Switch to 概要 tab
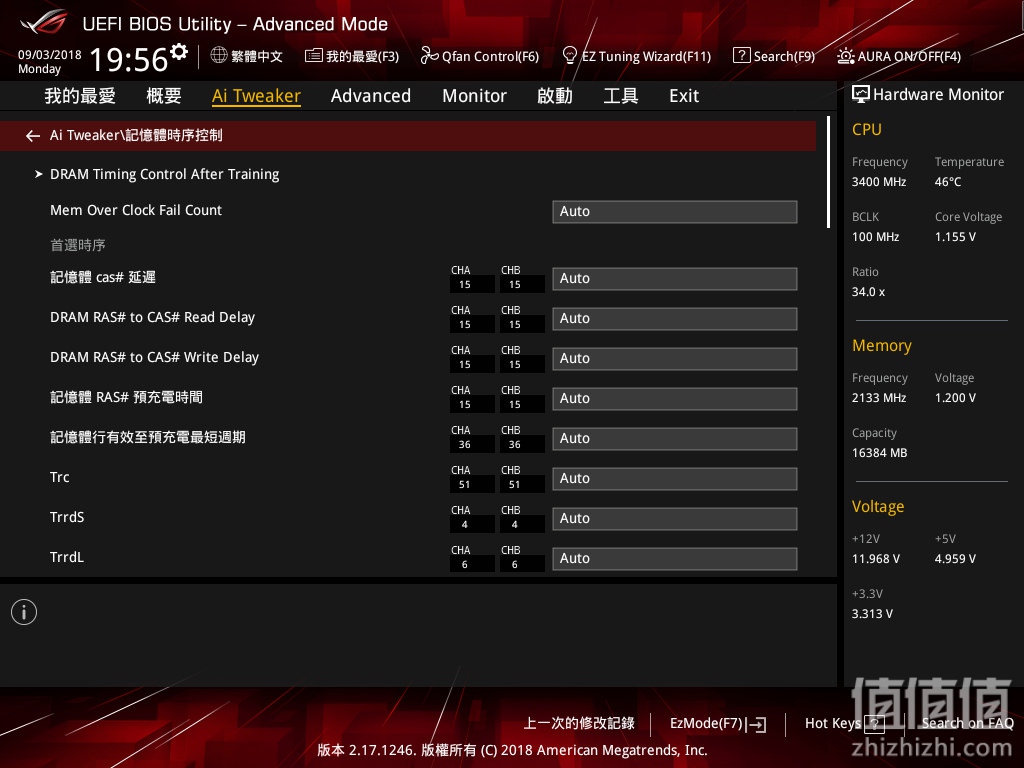 pyautogui.click(x=164, y=96)
